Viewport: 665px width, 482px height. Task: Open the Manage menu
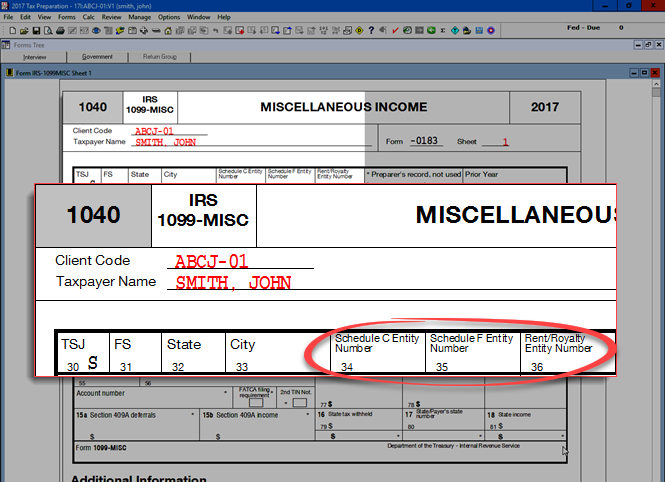(140, 17)
